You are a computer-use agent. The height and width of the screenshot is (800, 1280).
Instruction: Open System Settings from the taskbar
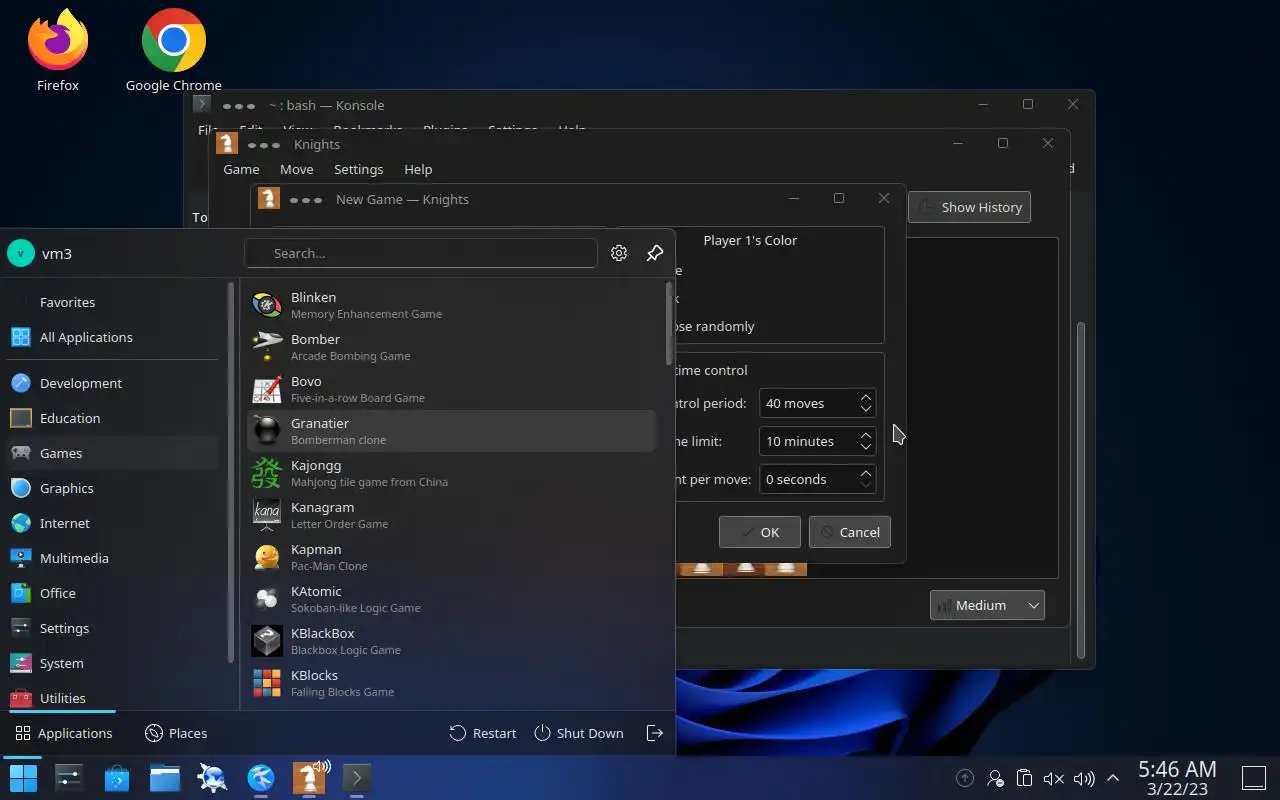(x=69, y=778)
